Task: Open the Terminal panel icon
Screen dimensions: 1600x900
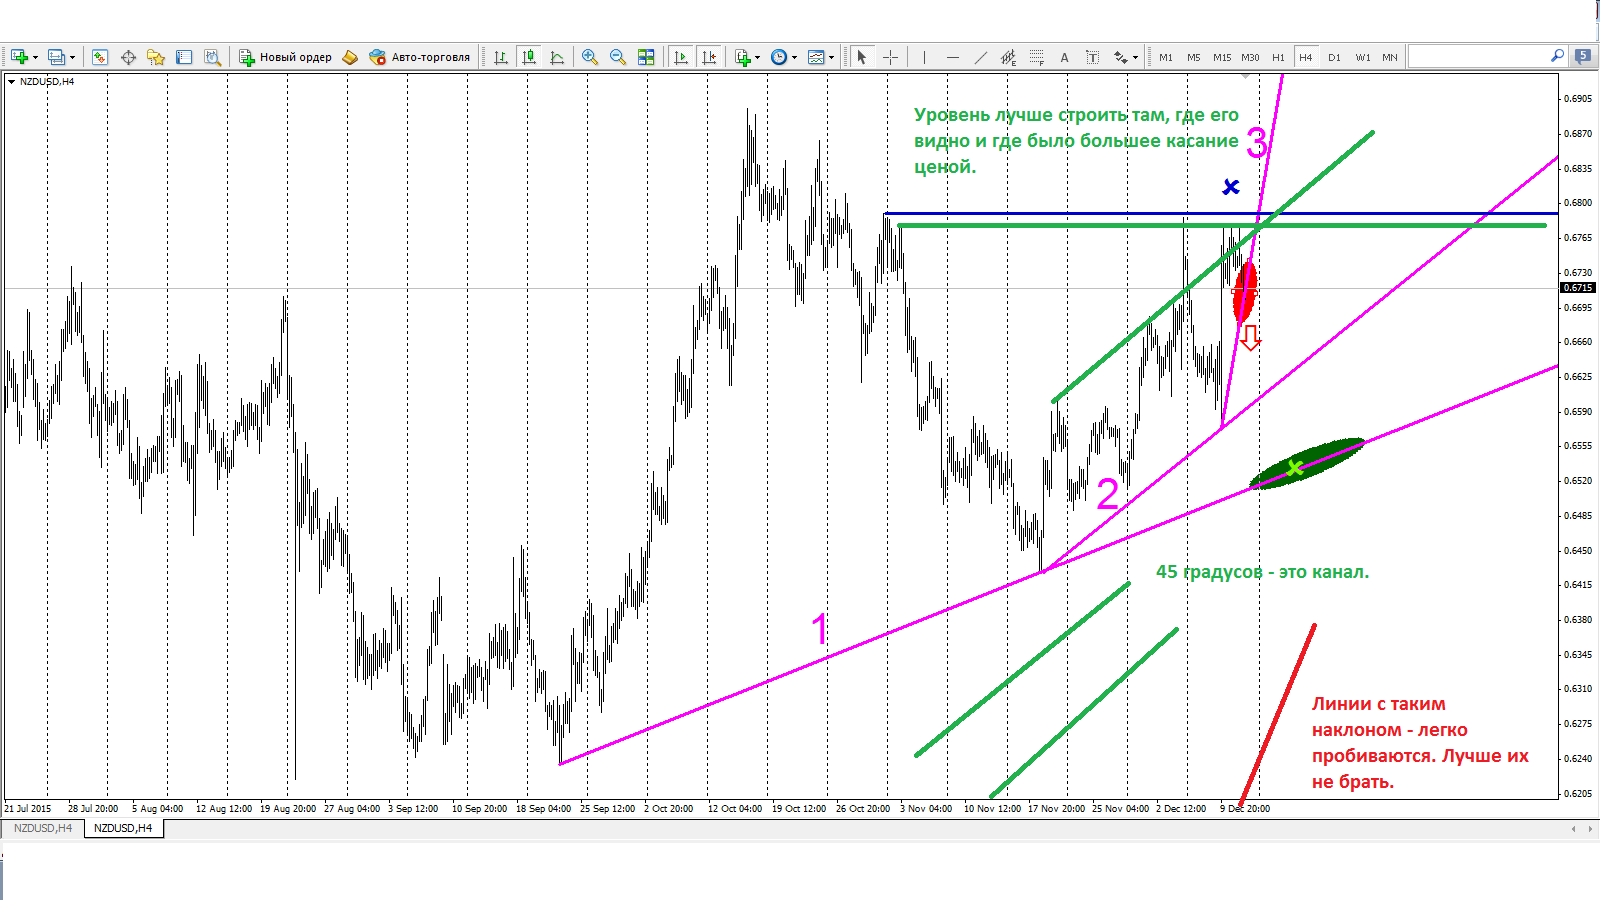Action: [x=184, y=57]
